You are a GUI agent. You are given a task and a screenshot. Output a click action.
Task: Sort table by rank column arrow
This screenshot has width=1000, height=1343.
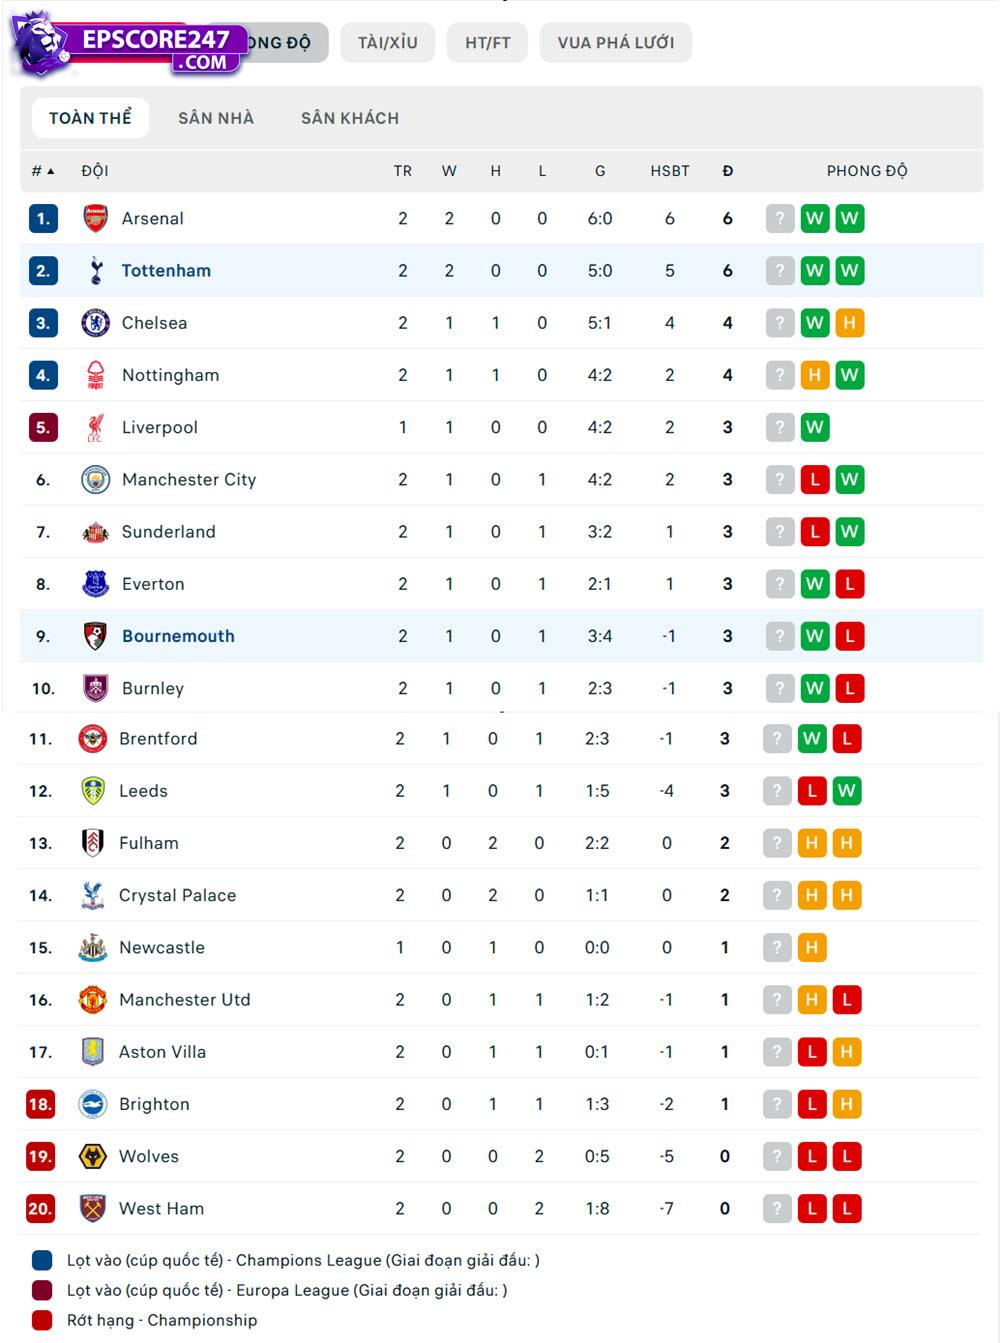coord(50,171)
